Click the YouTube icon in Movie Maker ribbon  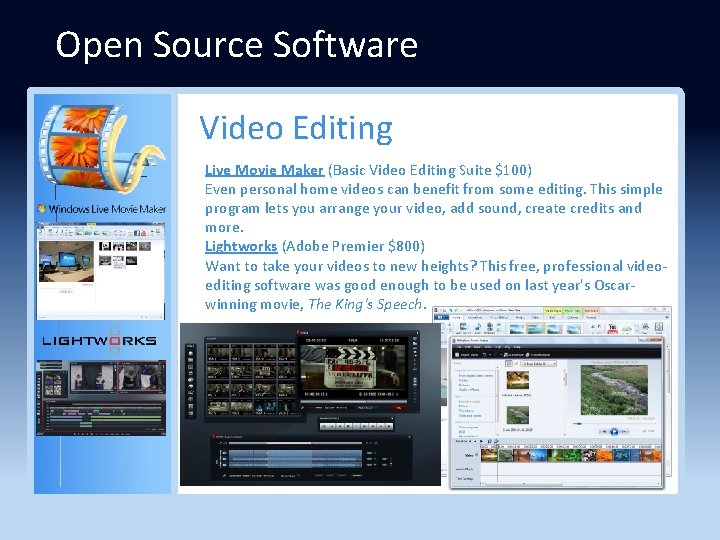(x=613, y=328)
